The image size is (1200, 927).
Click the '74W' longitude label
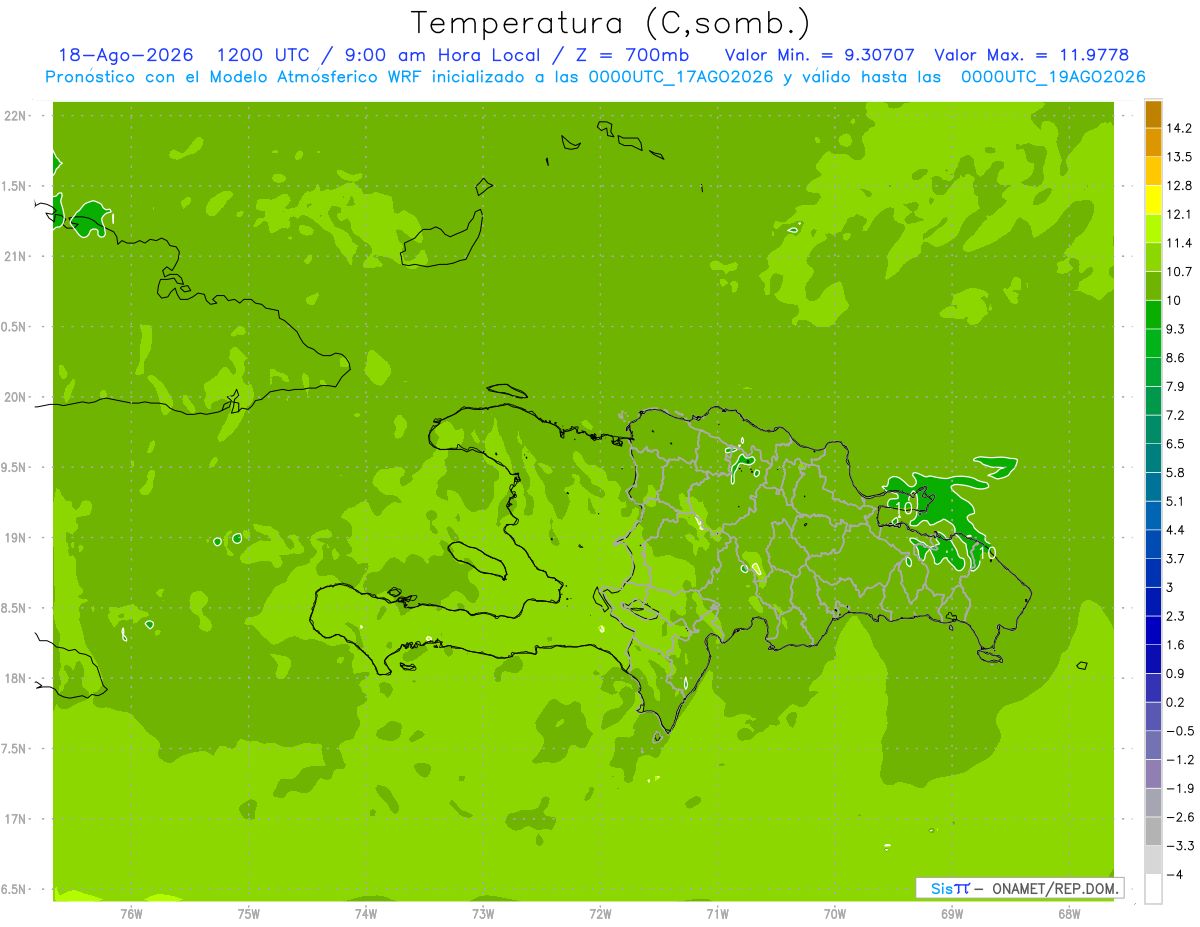(366, 912)
